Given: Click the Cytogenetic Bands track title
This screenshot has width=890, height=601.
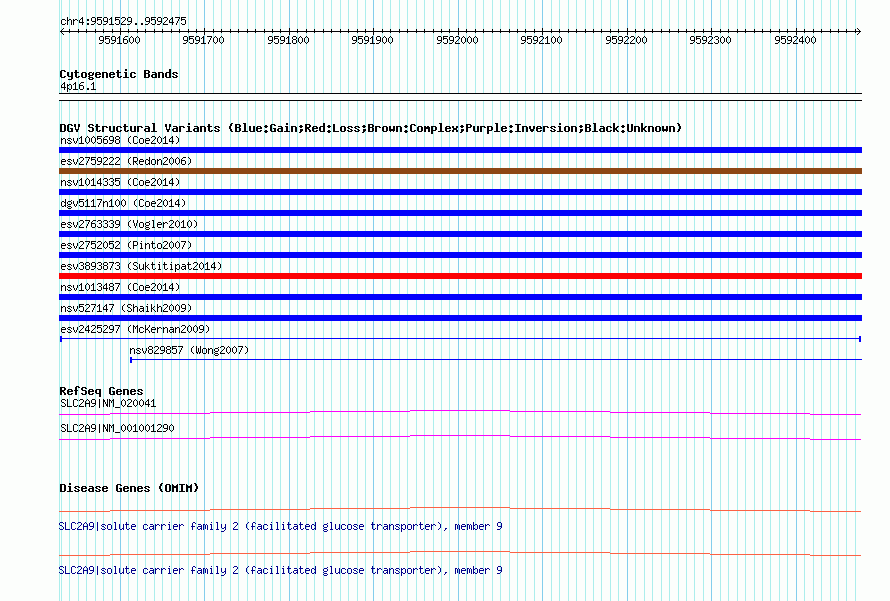Looking at the screenshot, I should 119,74.
